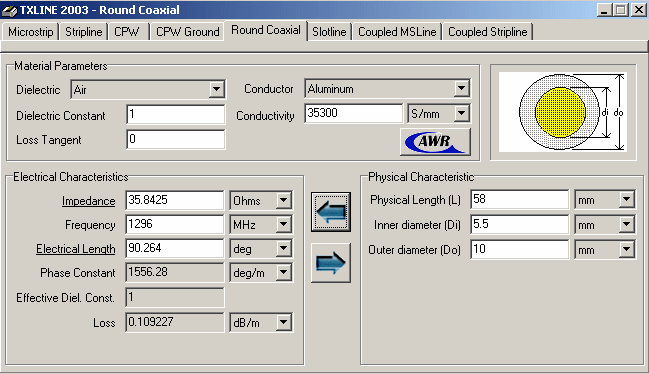Click the Phase Constant value 1556.28
The height and width of the screenshot is (374, 649).
pos(174,273)
